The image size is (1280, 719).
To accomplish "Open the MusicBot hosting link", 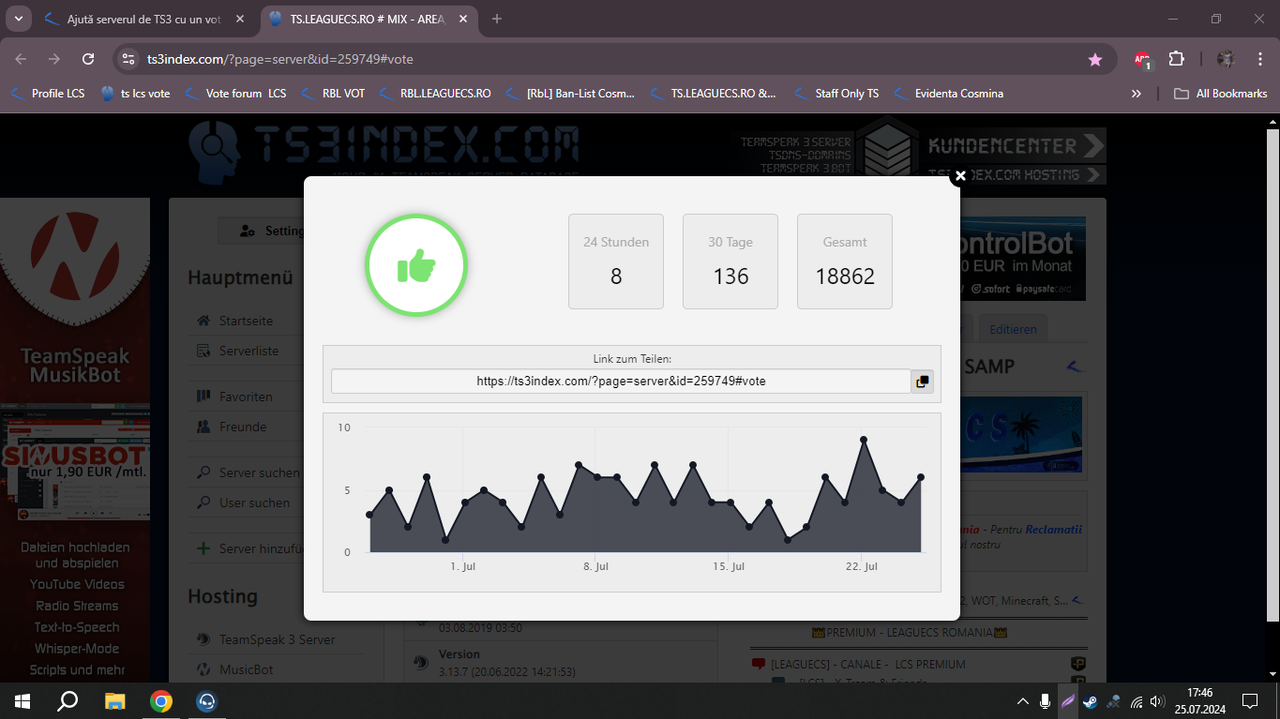I will (246, 669).
